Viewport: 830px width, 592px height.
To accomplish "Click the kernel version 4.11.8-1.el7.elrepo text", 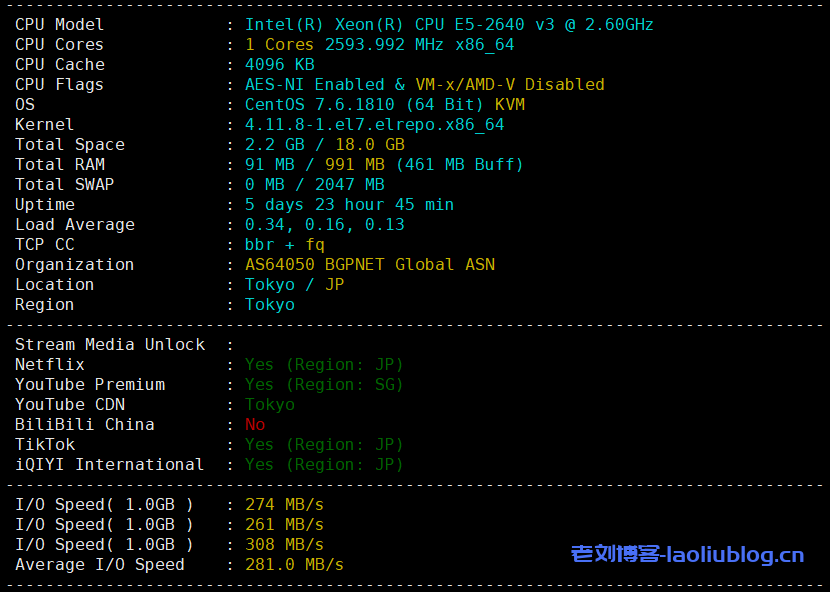I will click(374, 124).
